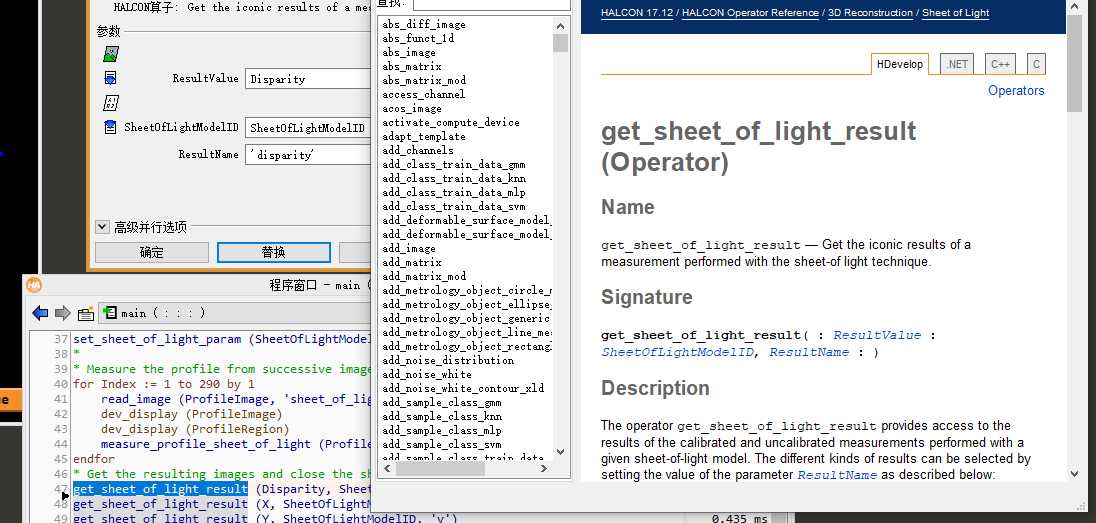Click the ResultName field with 'disparity'

click(308, 155)
